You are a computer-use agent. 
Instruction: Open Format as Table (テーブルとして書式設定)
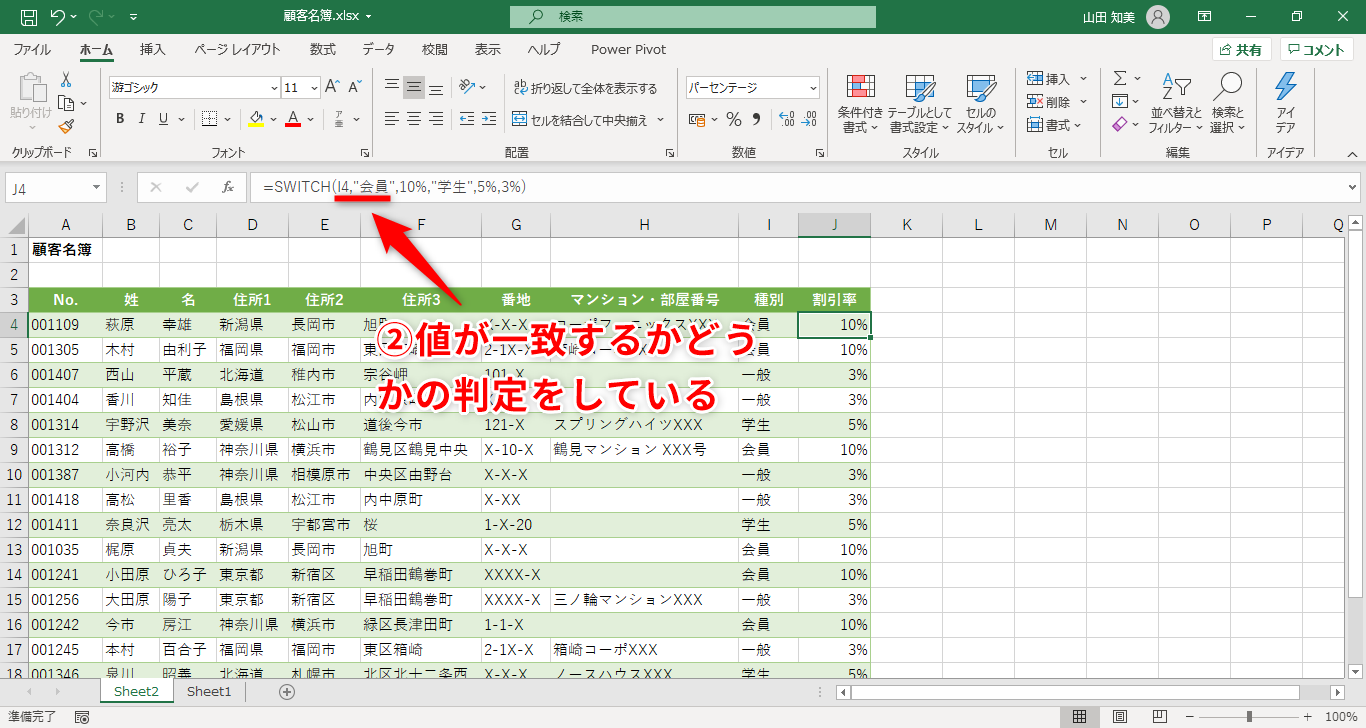tap(920, 104)
